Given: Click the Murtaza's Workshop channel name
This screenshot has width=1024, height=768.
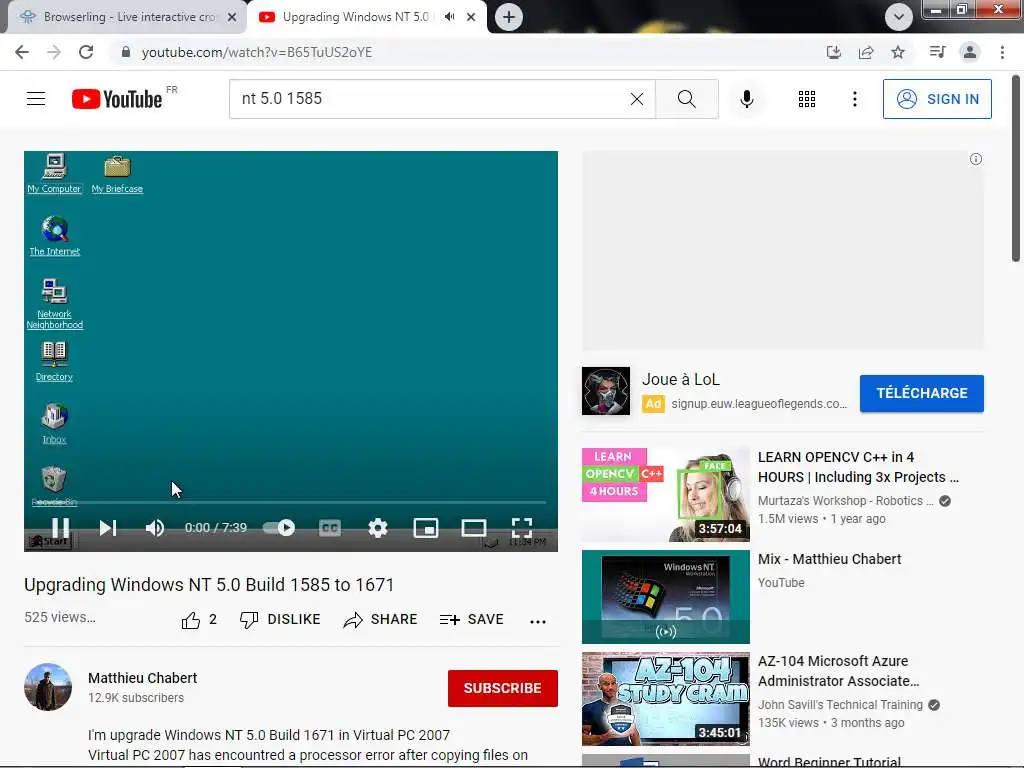Looking at the screenshot, I should [846, 501].
